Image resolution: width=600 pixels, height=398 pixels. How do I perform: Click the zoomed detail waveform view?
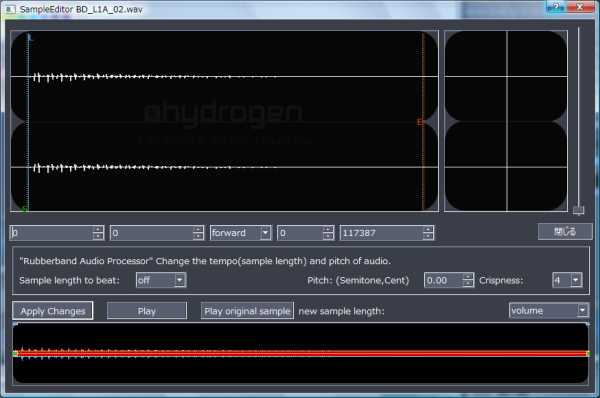pyautogui.click(x=506, y=121)
